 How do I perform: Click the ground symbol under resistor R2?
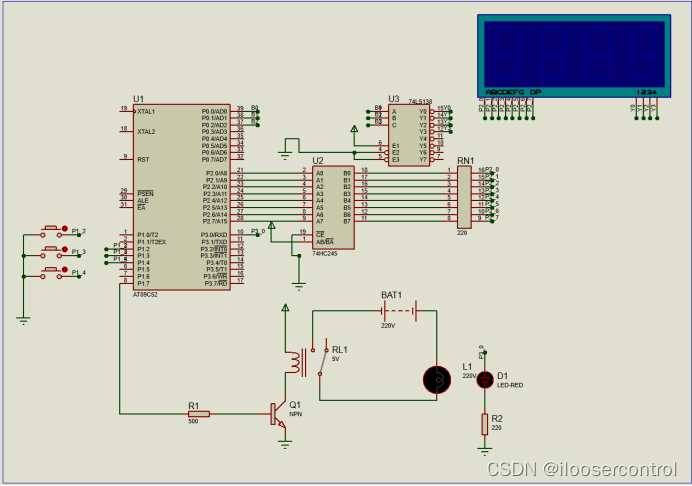pos(485,451)
